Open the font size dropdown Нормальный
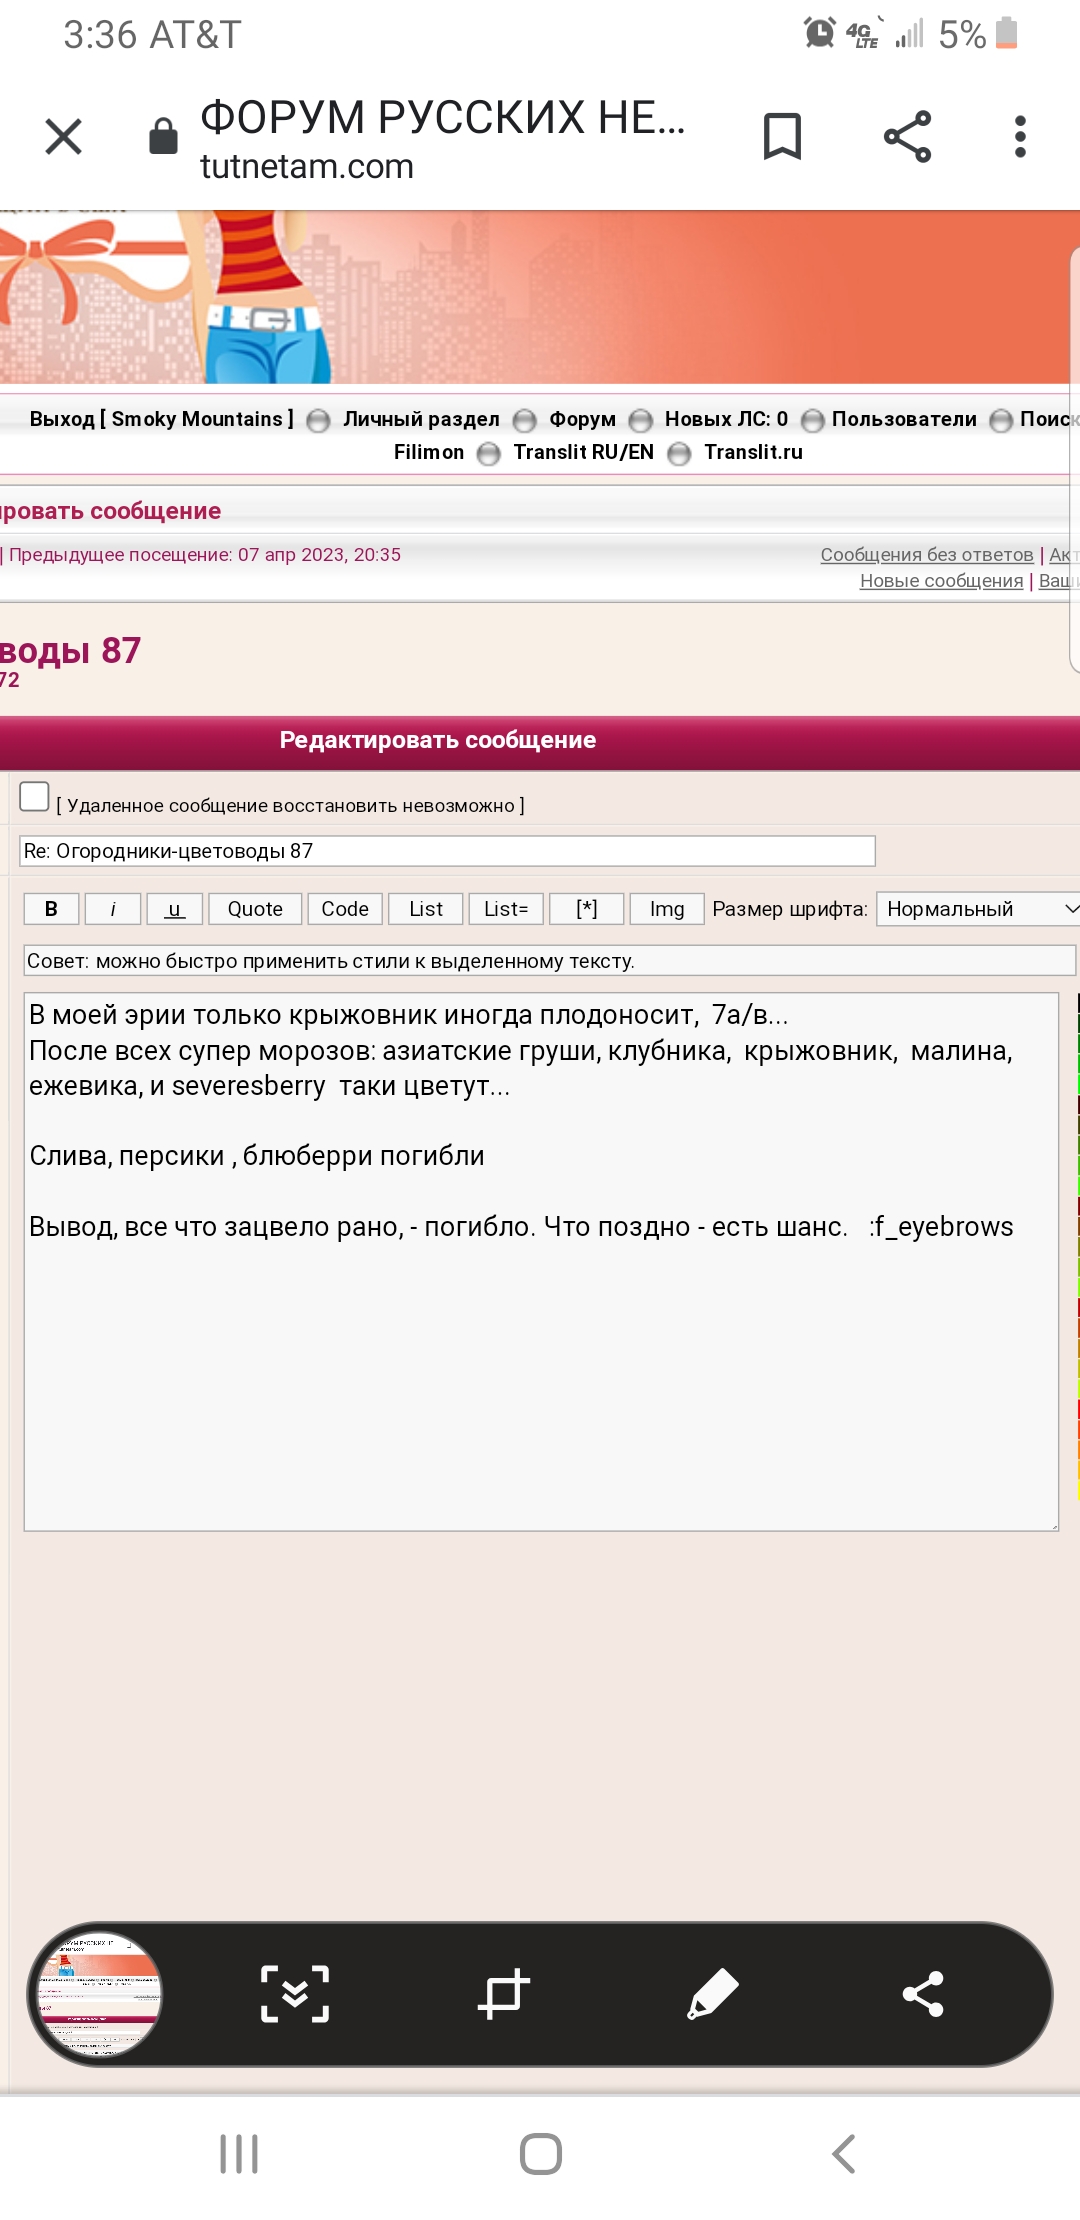The image size is (1080, 2220). point(978,909)
